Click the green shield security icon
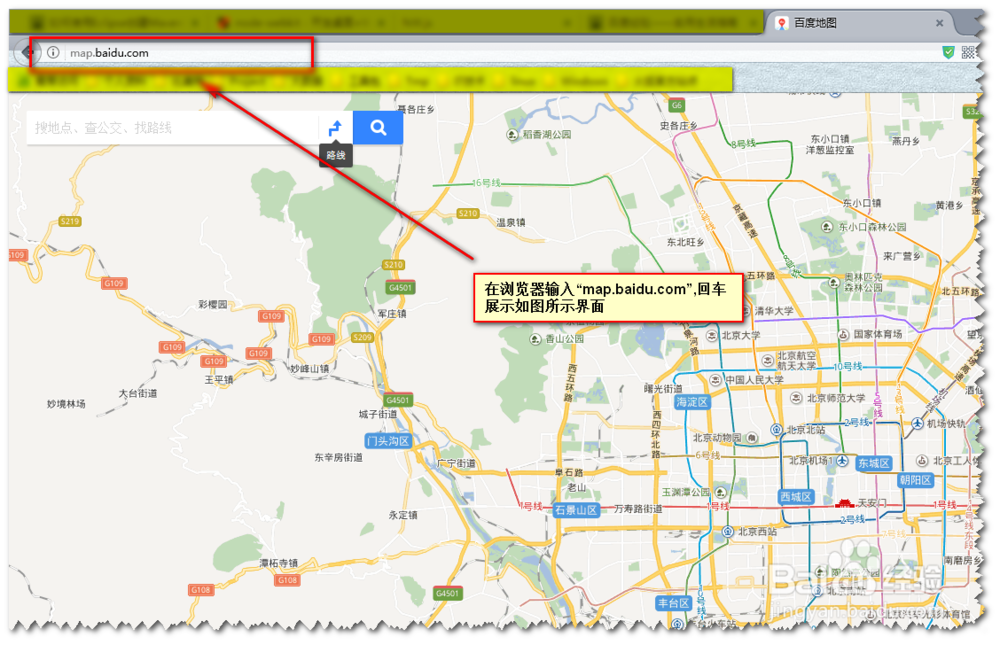Screen dimensions: 1000x645 click(948, 52)
